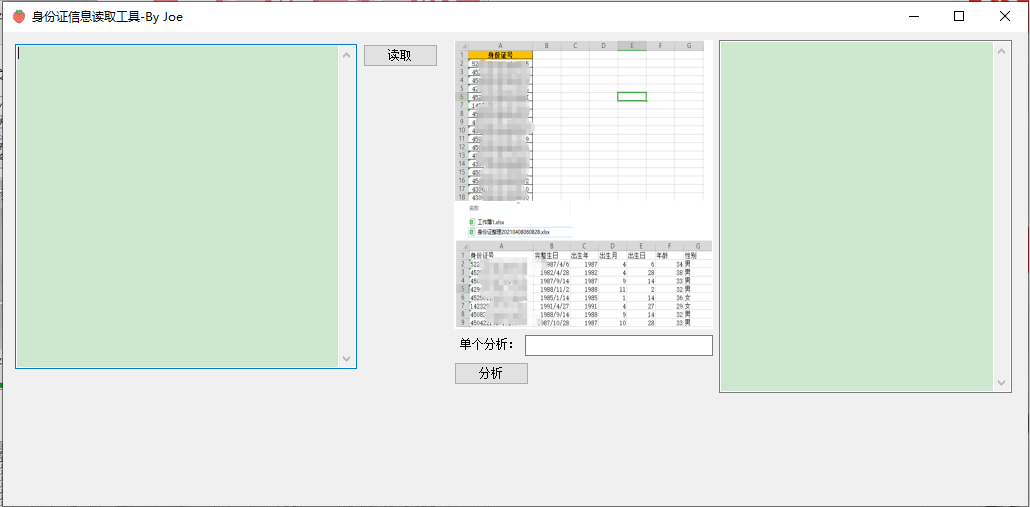1030x507 pixels.
Task: Maximize the window
Action: click(959, 16)
